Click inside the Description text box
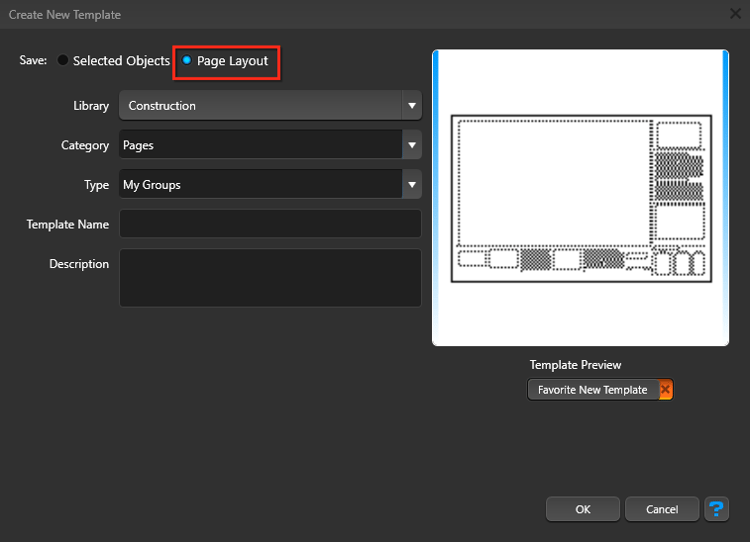Viewport: 750px width, 542px height. point(270,277)
